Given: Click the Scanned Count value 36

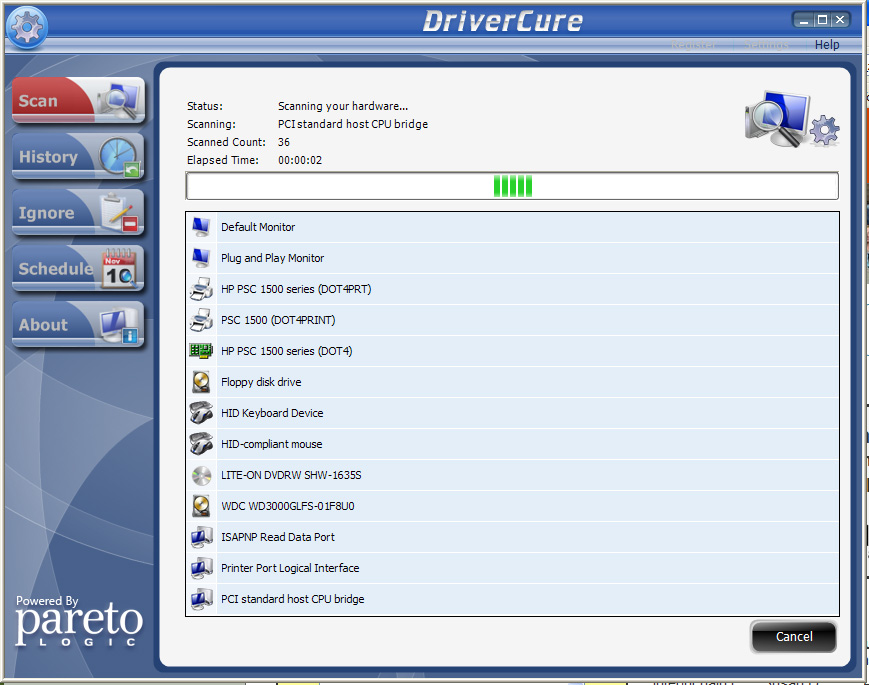Looking at the screenshot, I should coord(284,142).
